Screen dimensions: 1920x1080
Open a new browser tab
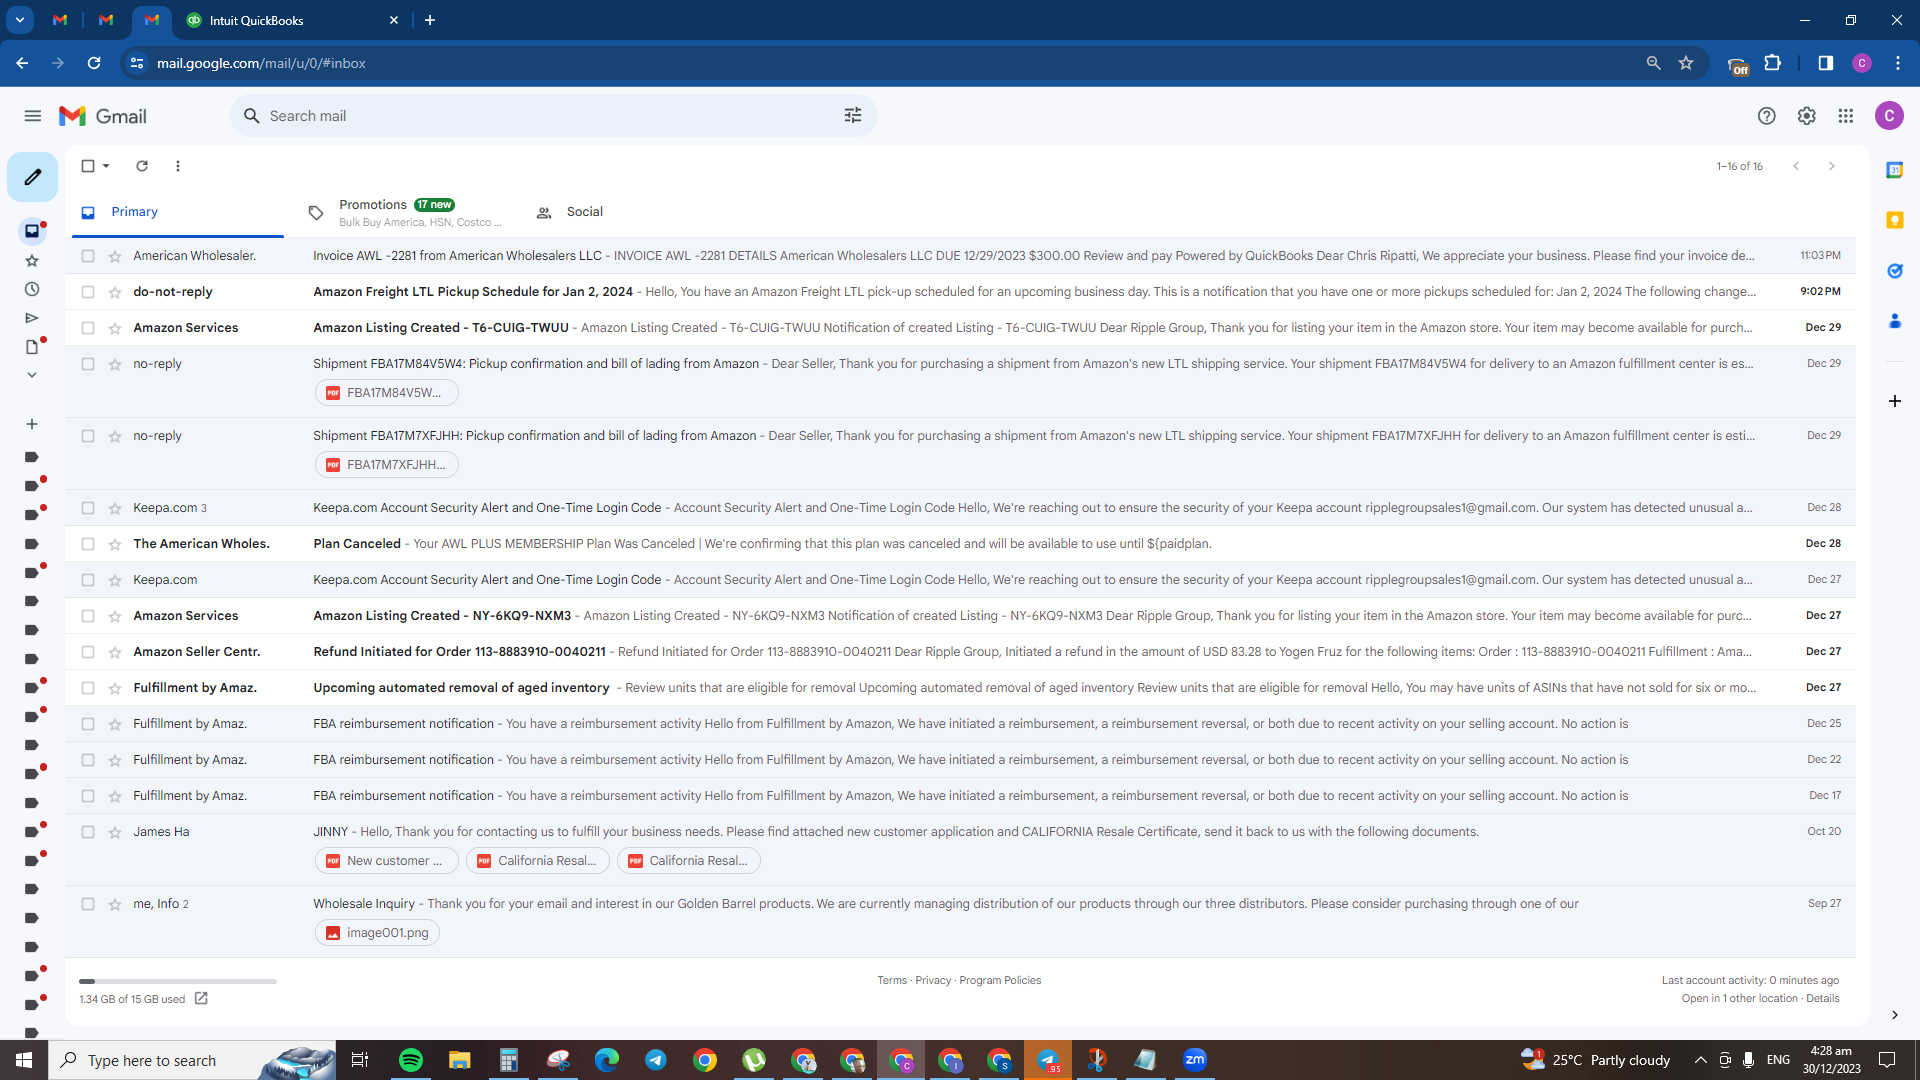[x=430, y=20]
